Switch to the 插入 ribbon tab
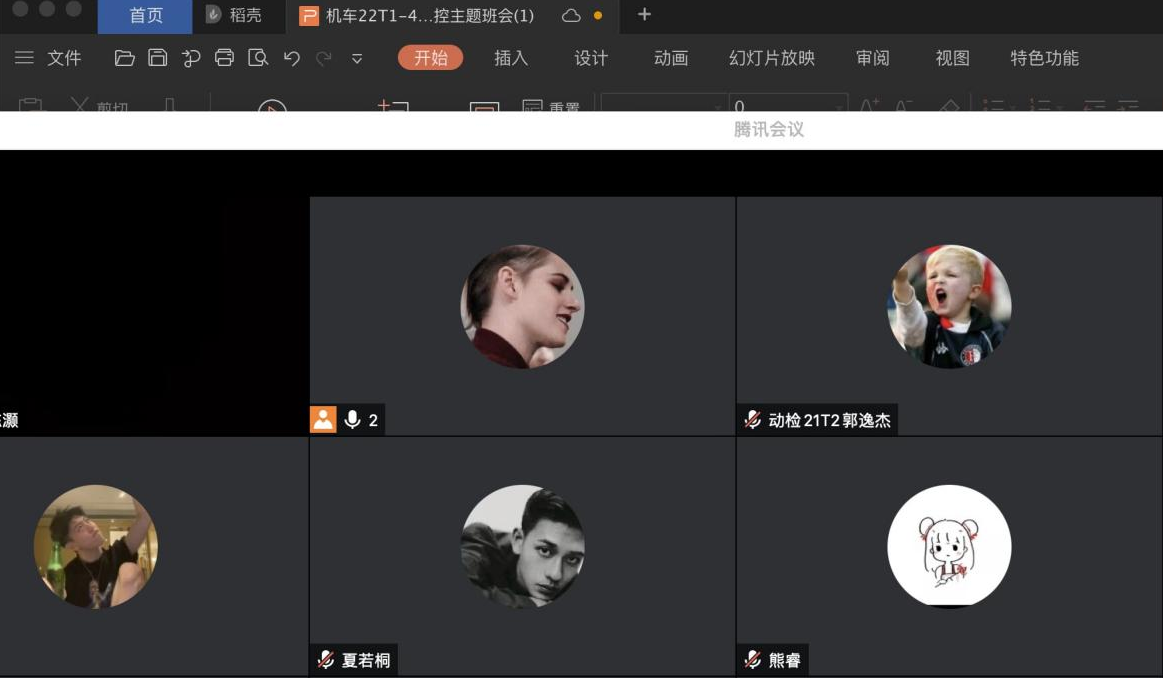The image size is (1163, 678). (x=511, y=58)
